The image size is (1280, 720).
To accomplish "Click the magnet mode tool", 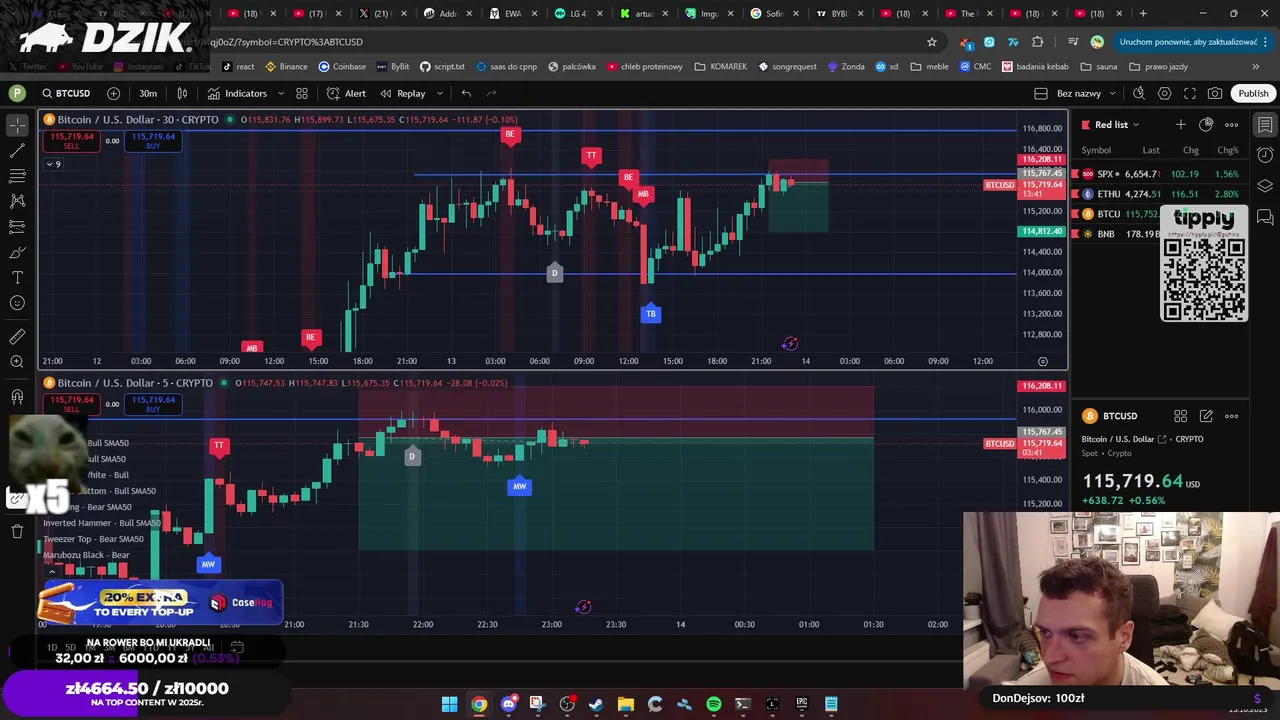I will coord(17,397).
